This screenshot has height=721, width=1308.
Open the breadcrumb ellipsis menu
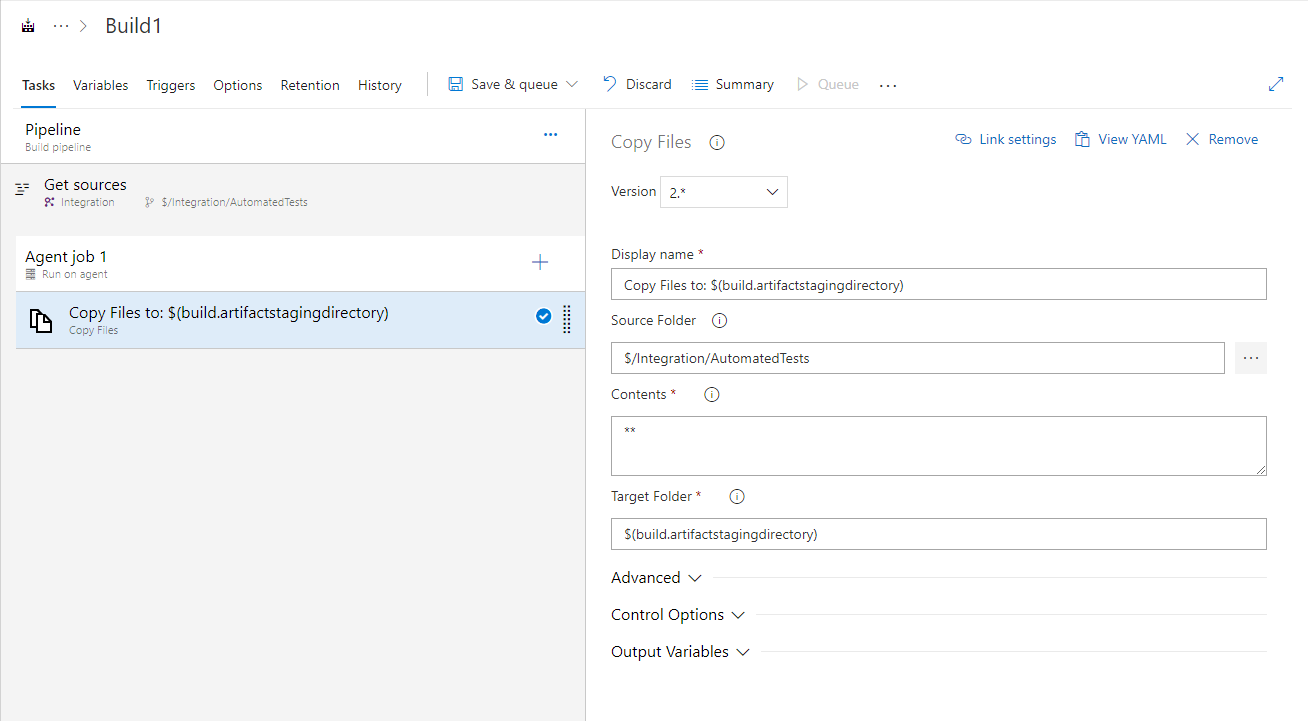[x=63, y=24]
